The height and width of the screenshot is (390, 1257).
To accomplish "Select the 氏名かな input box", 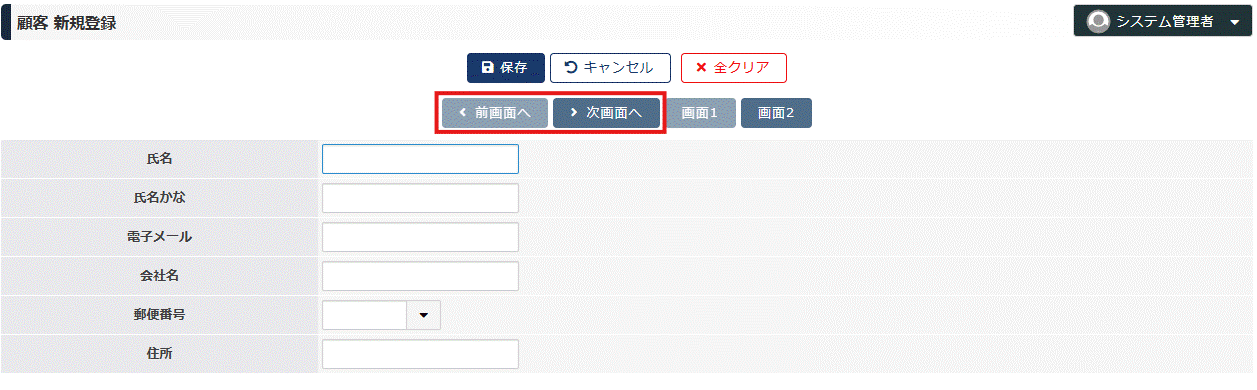I will pyautogui.click(x=420, y=198).
